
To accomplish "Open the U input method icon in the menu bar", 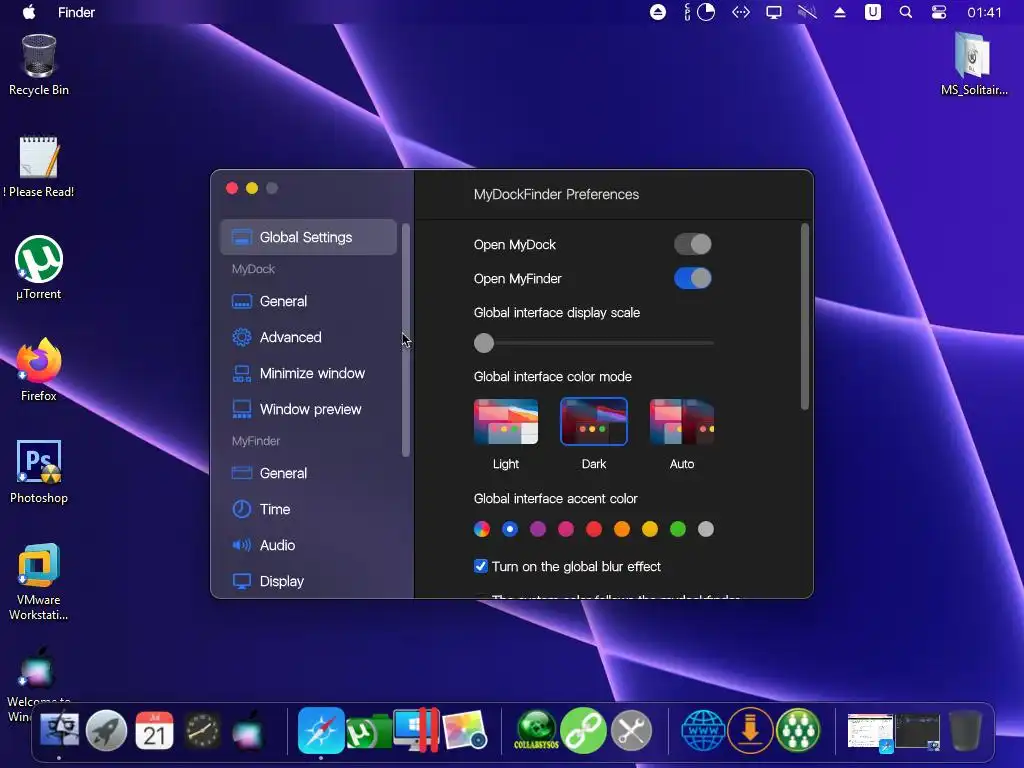I will pos(872,12).
